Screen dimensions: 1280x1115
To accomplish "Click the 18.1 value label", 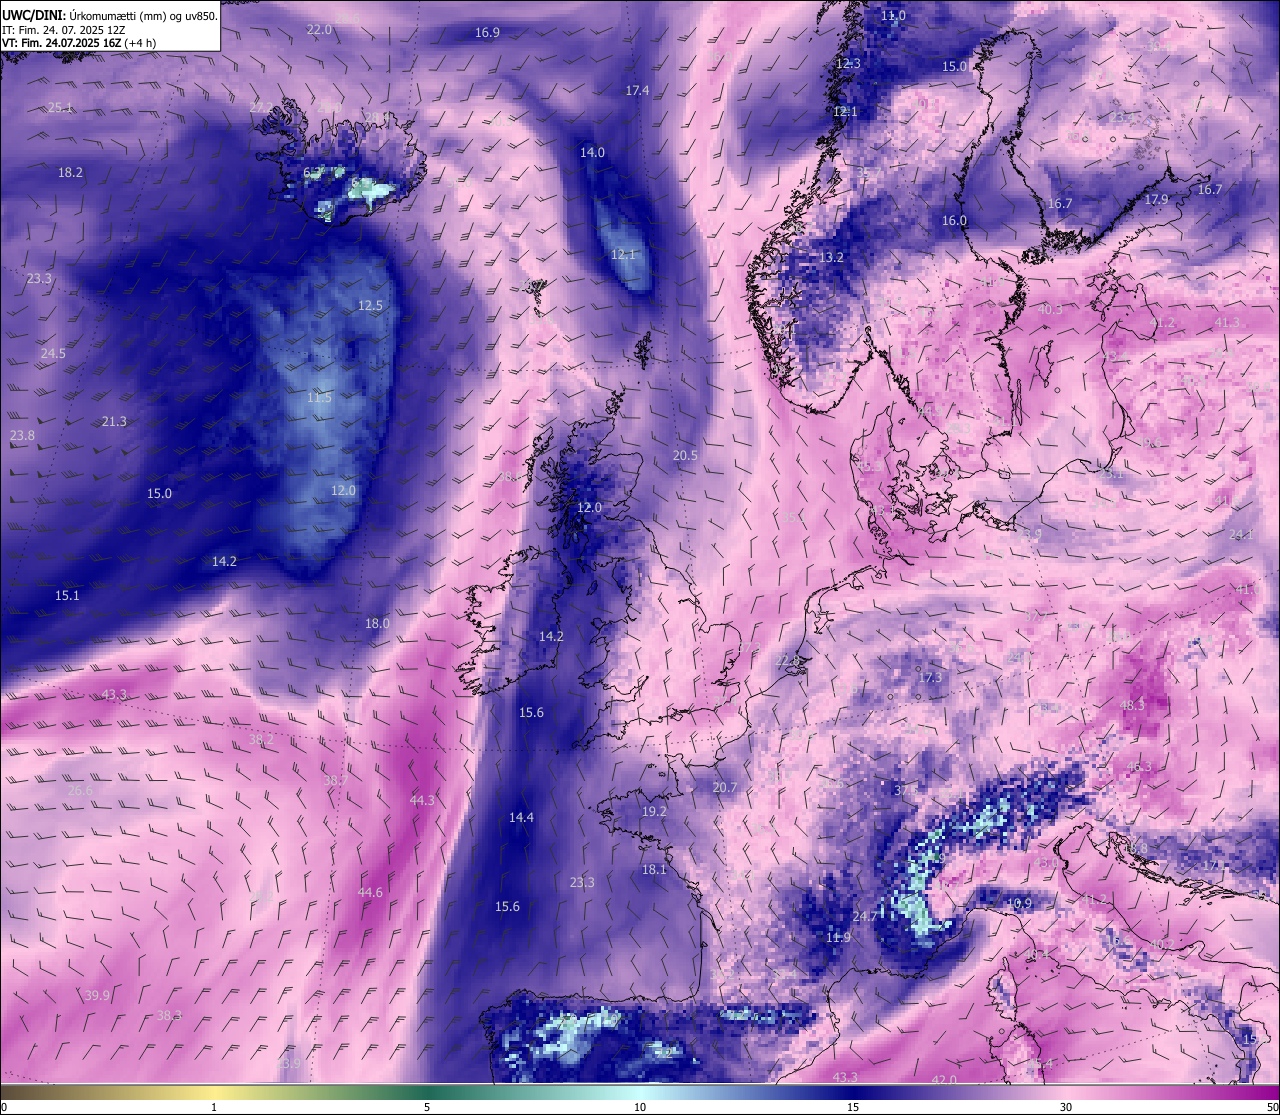I will tap(654, 870).
